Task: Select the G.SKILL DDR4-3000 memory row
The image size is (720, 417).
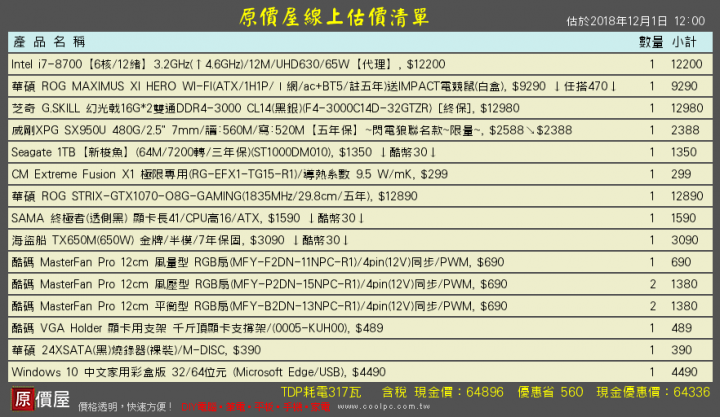Action: (x=360, y=108)
